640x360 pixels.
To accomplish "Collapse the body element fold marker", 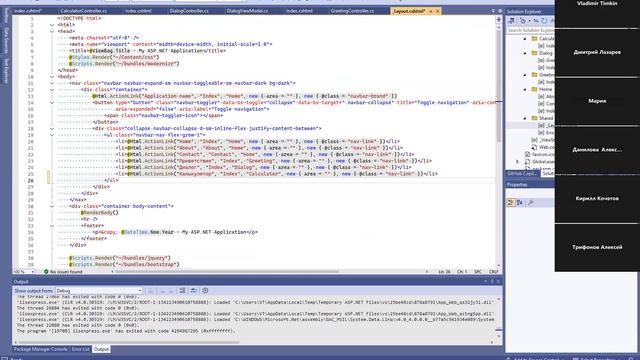I will 52,77.
